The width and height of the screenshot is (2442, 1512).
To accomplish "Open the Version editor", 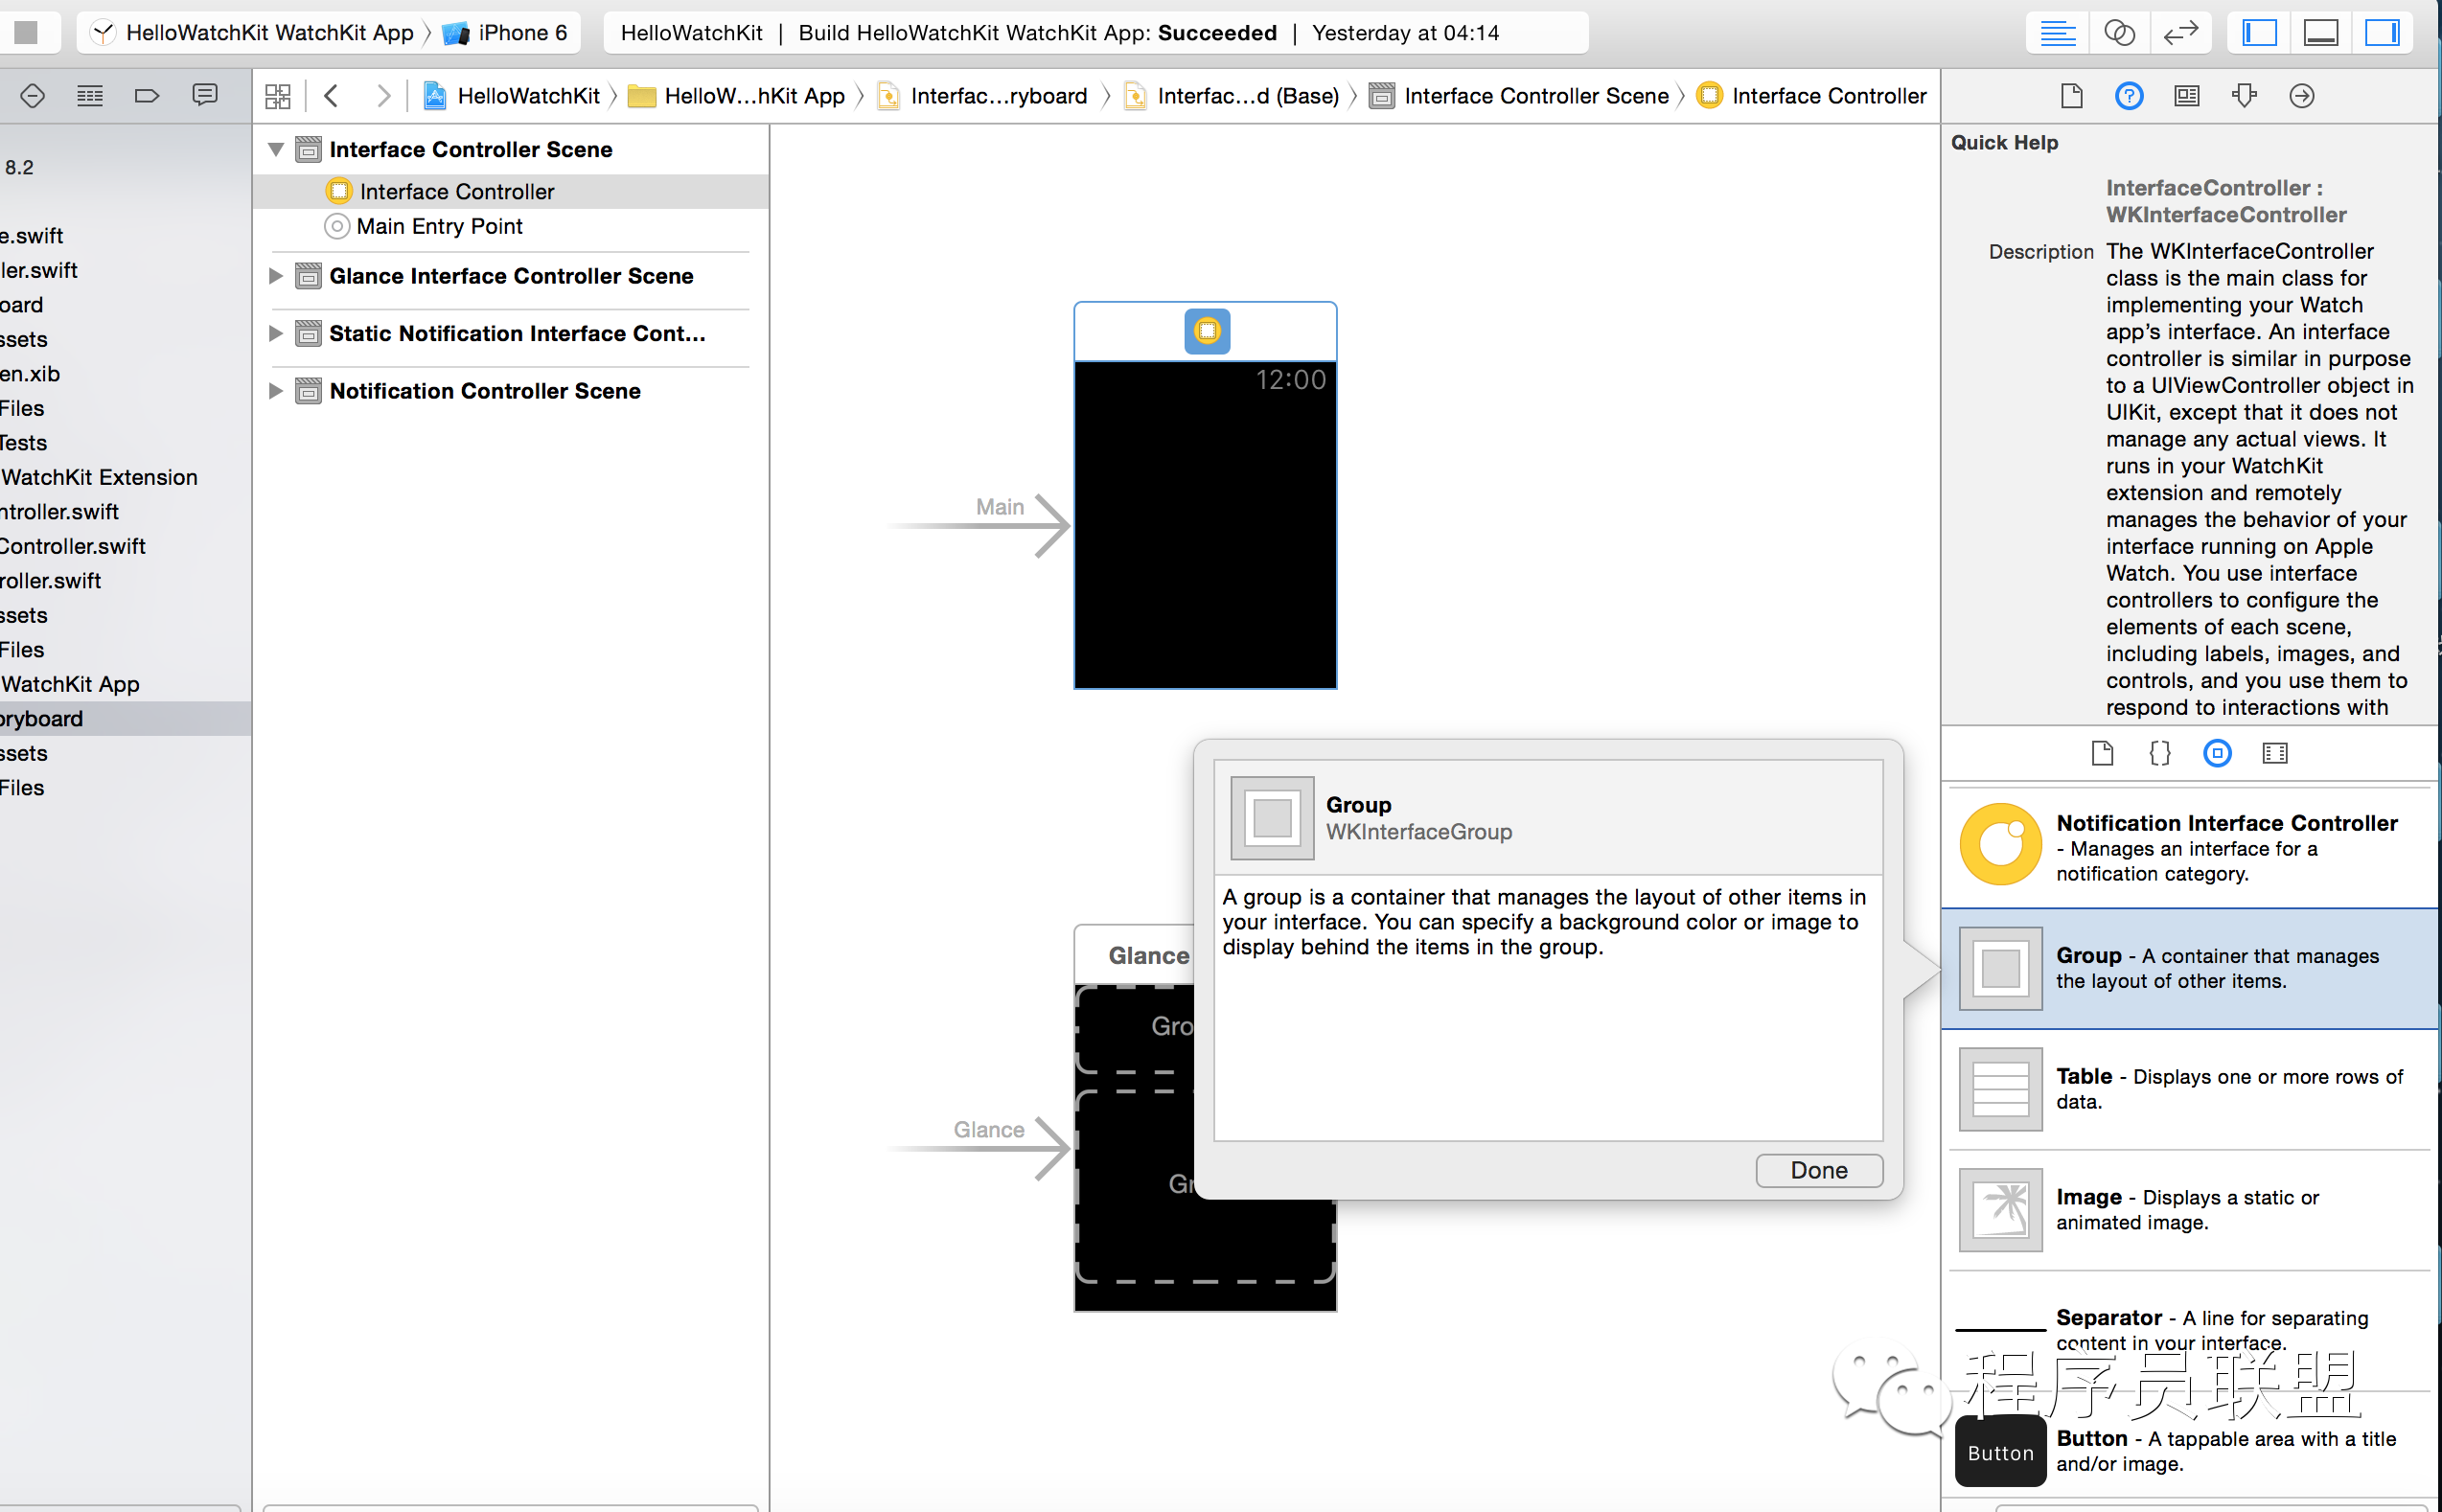I will (2180, 32).
